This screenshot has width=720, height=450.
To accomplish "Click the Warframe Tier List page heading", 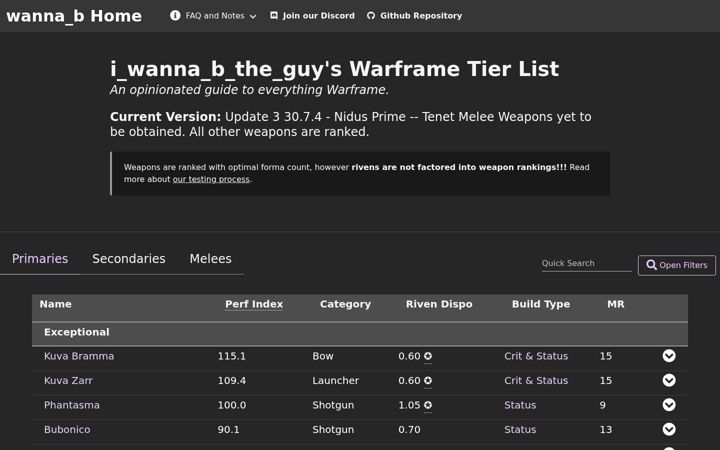I will pyautogui.click(x=334, y=69).
